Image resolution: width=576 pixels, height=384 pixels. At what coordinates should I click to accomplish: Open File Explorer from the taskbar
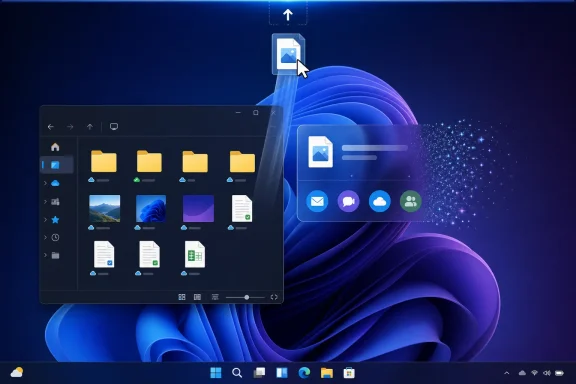coord(327,373)
